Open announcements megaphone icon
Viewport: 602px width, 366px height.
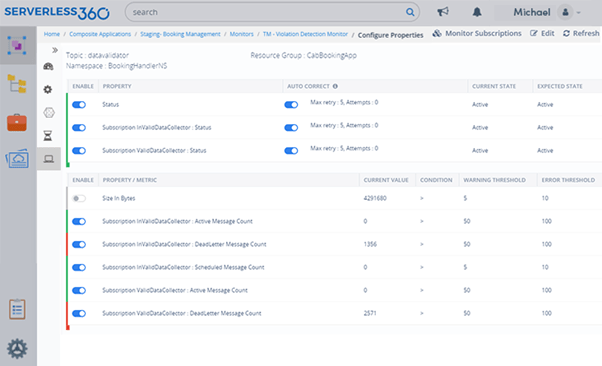(x=443, y=12)
